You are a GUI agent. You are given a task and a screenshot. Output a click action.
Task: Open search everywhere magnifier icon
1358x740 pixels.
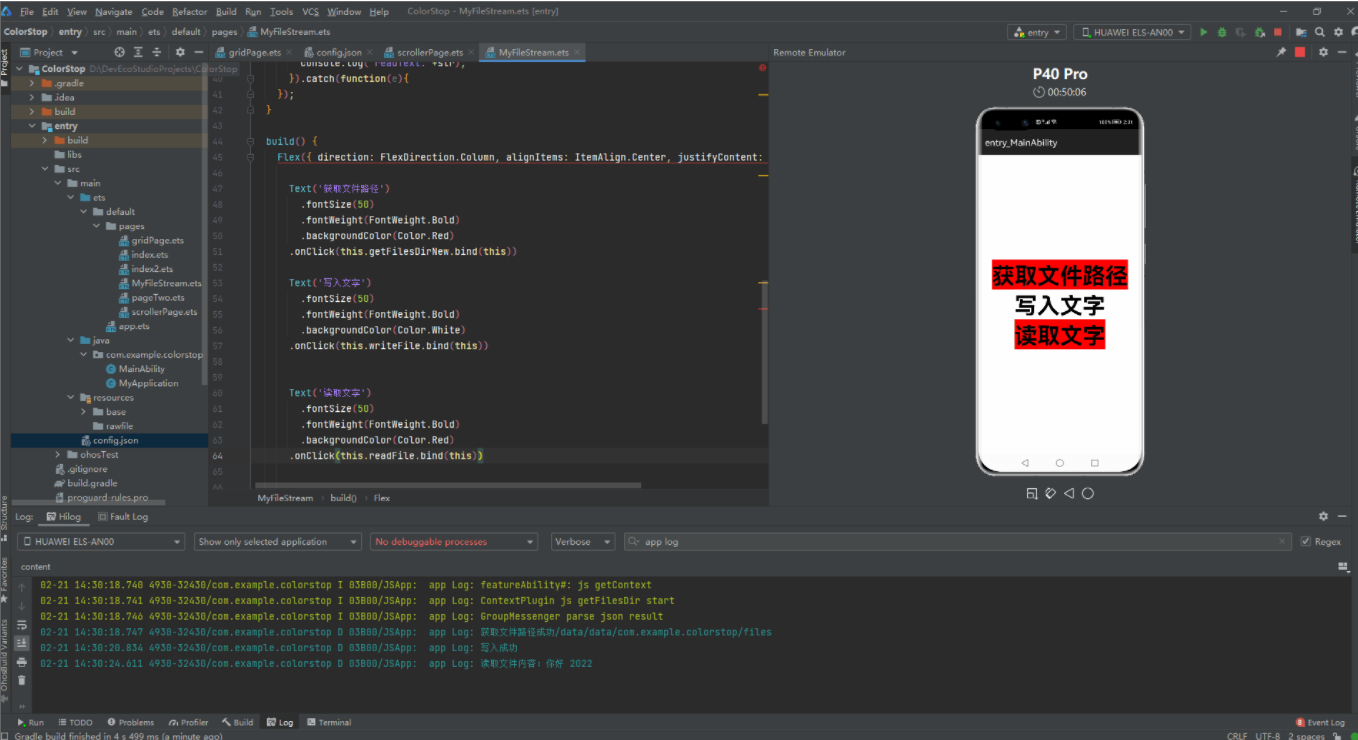[x=1321, y=32]
